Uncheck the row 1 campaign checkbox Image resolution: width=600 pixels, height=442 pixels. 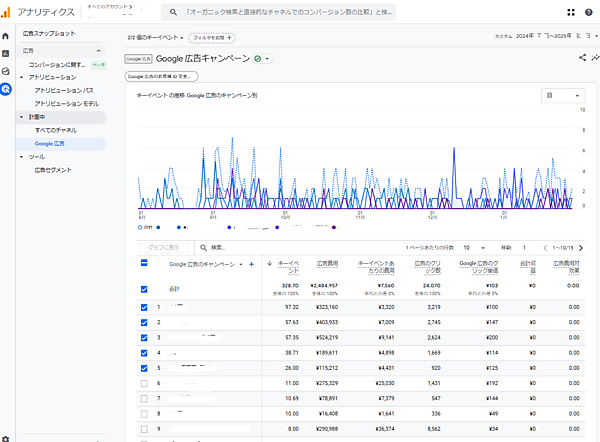[144, 306]
